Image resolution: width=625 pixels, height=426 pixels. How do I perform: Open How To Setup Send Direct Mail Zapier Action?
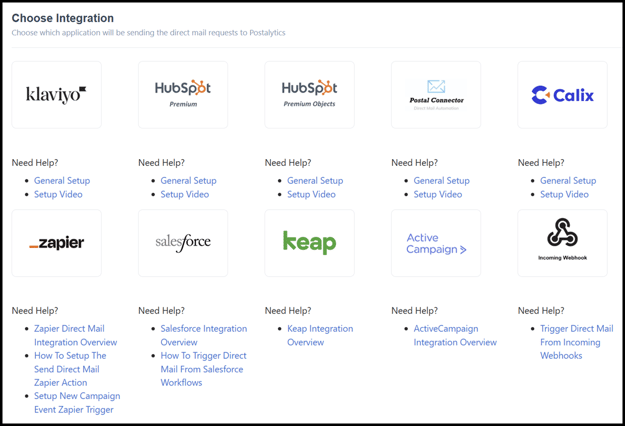pos(70,369)
